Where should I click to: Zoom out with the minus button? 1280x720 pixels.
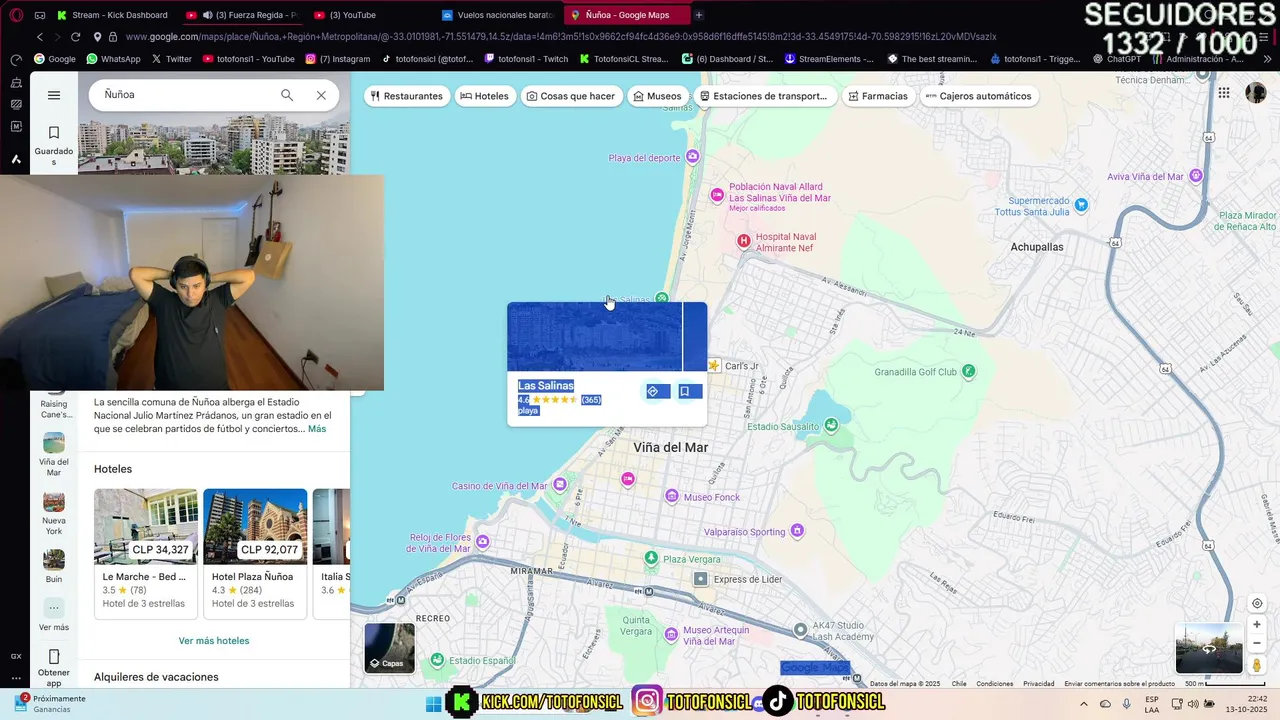pos(1257,644)
